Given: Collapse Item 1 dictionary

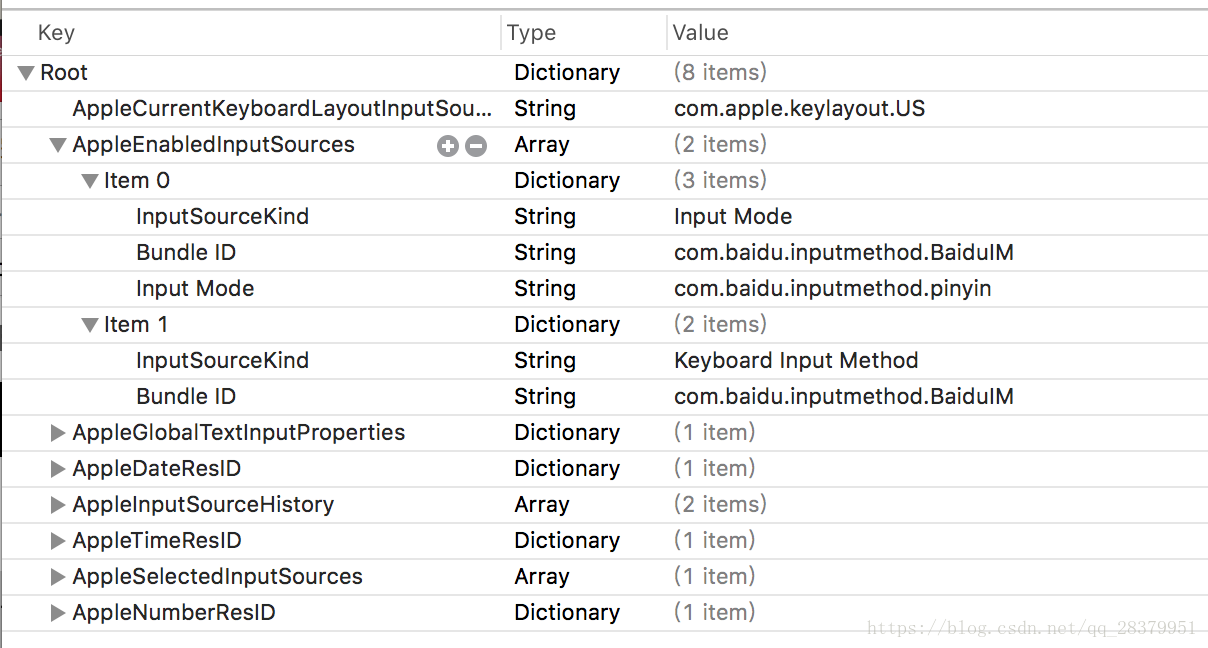Looking at the screenshot, I should coord(90,325).
